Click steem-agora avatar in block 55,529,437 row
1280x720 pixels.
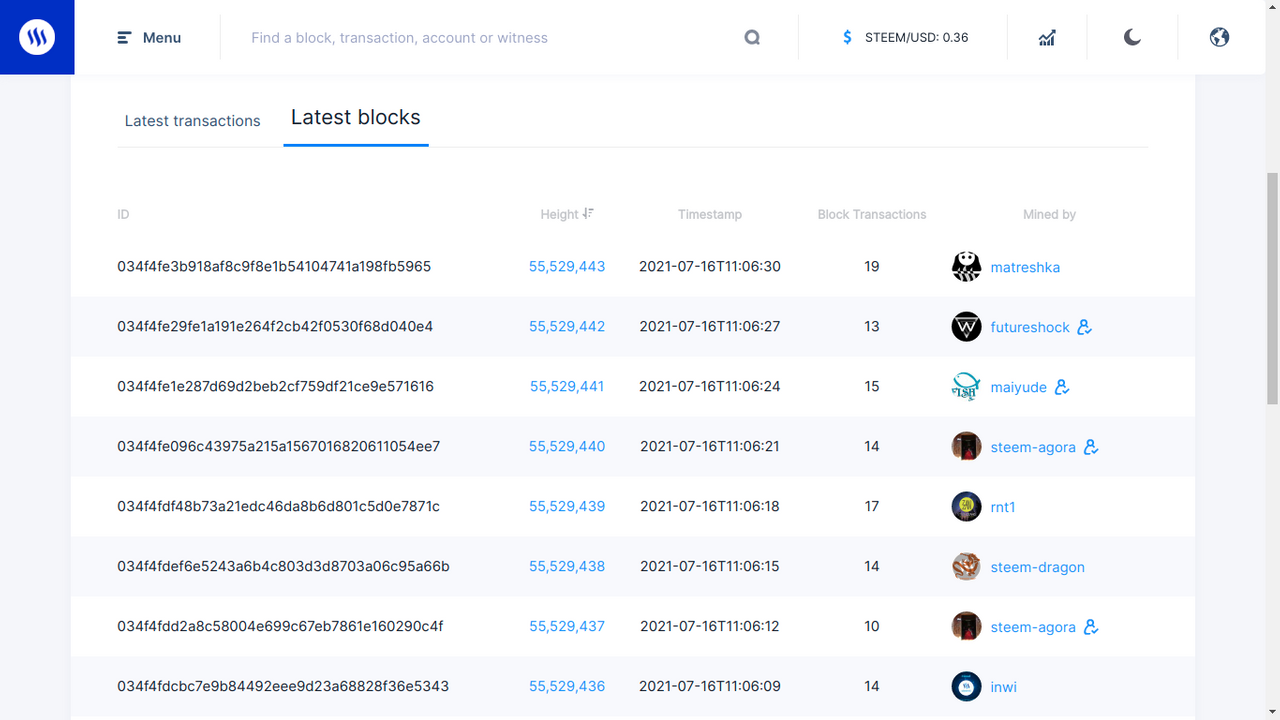coord(966,627)
